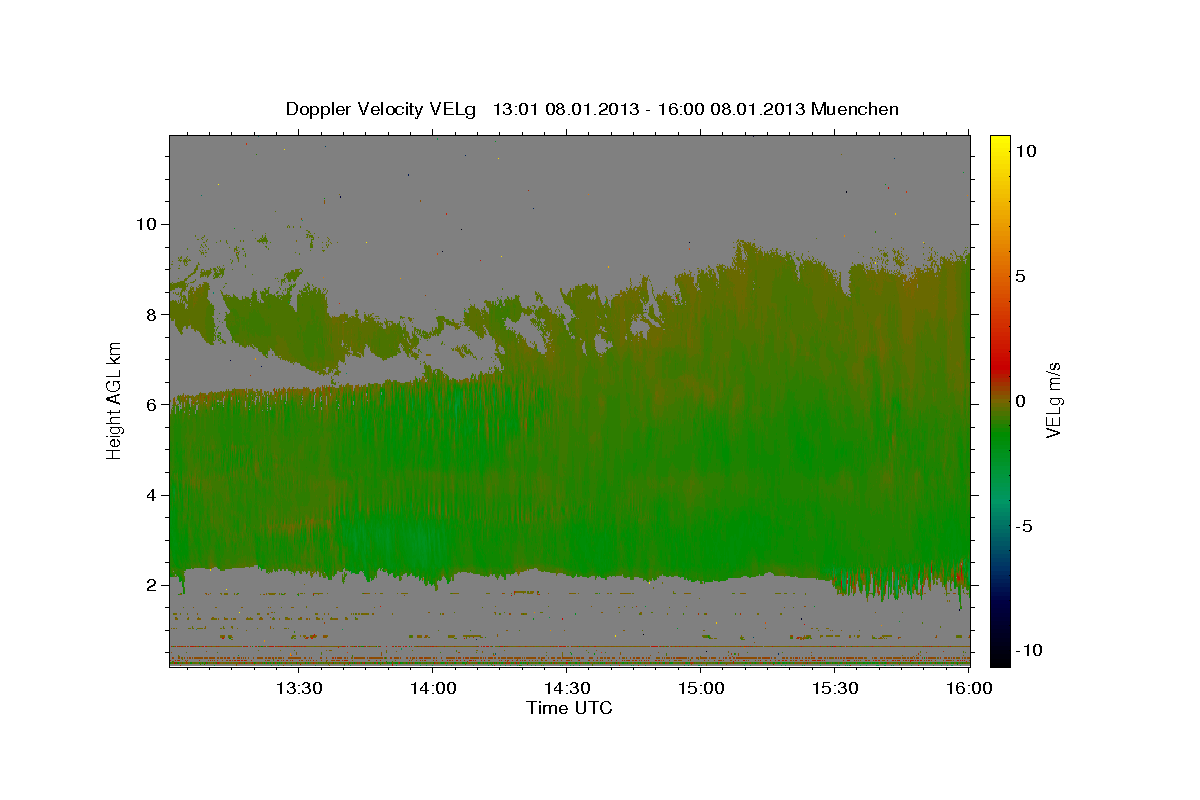The width and height of the screenshot is (1200, 800).
Task: Click the 14:30 time tick label
Action: pos(567,688)
